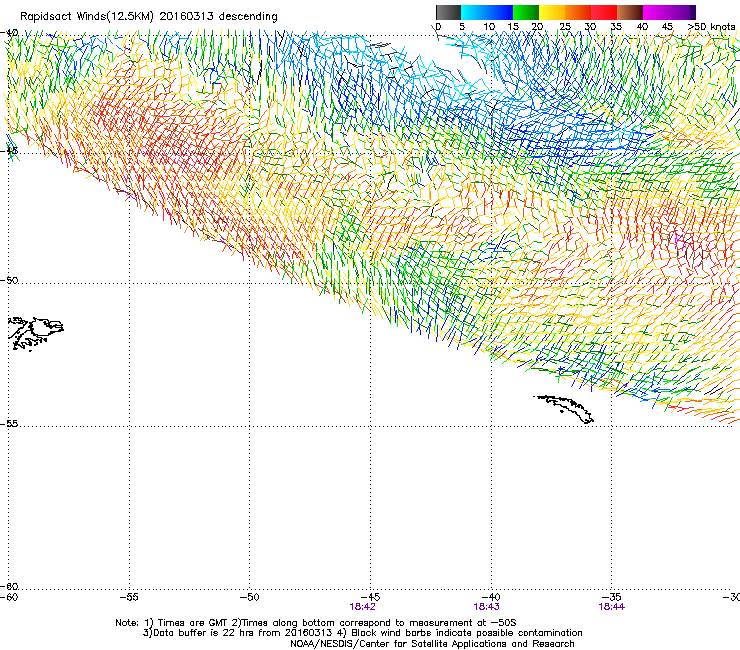Click the green 15-20 knots legend segment
Screen dimensions: 740x650
(526, 12)
